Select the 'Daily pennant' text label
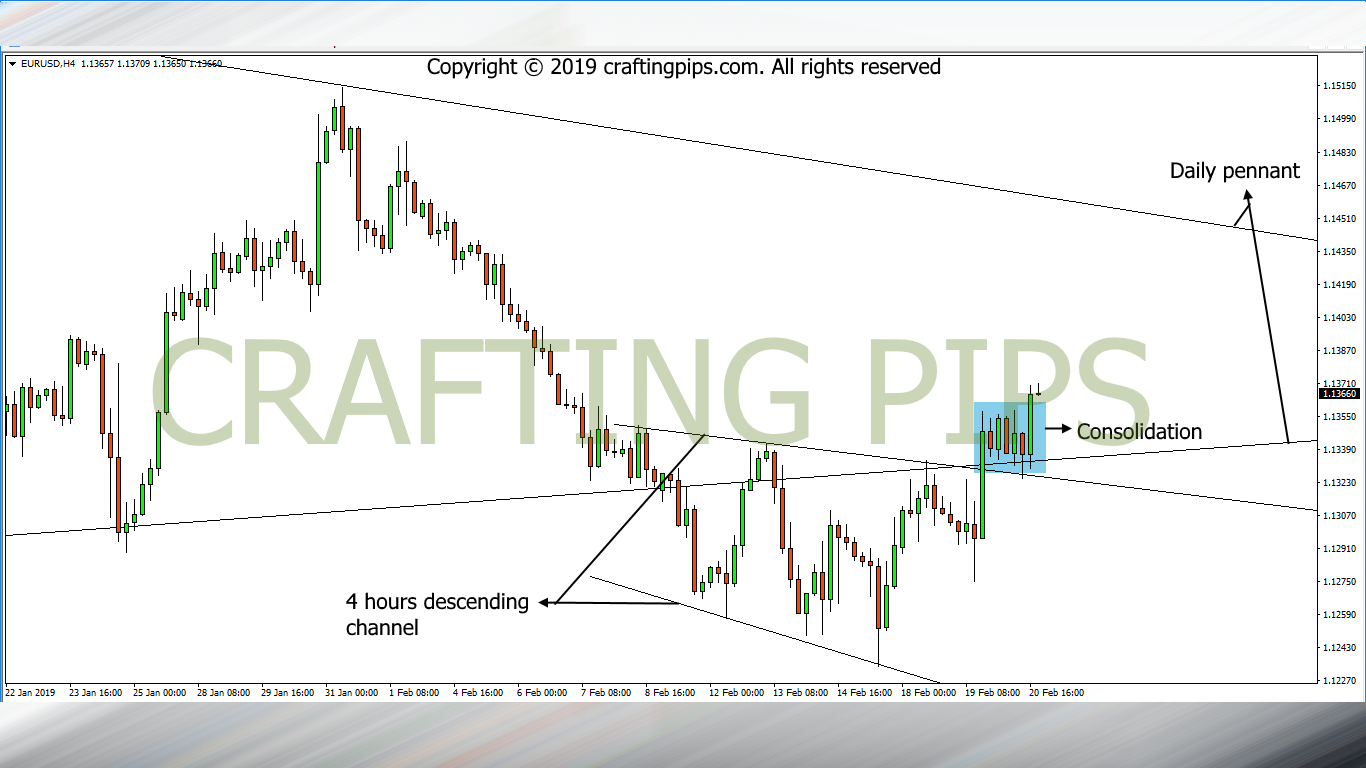The width and height of the screenshot is (1366, 768). tap(1235, 171)
